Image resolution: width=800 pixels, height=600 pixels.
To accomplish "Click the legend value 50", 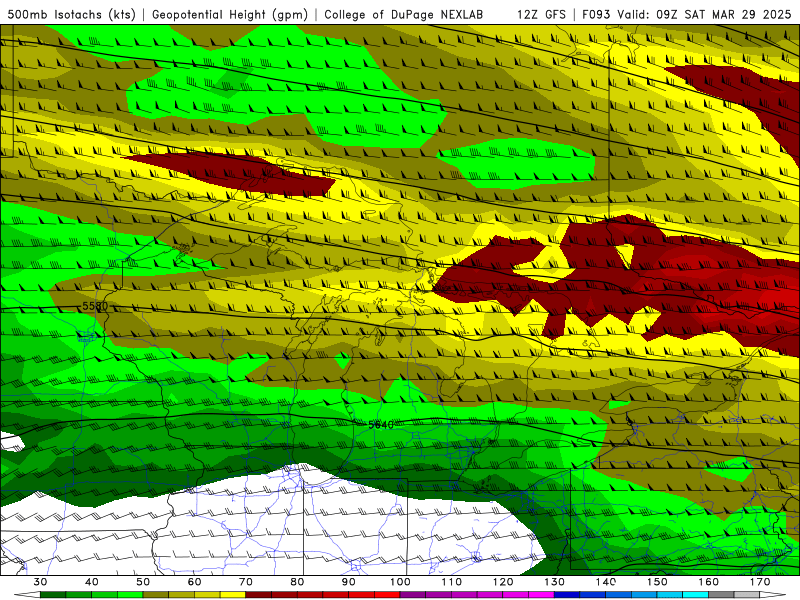I will [x=143, y=582].
